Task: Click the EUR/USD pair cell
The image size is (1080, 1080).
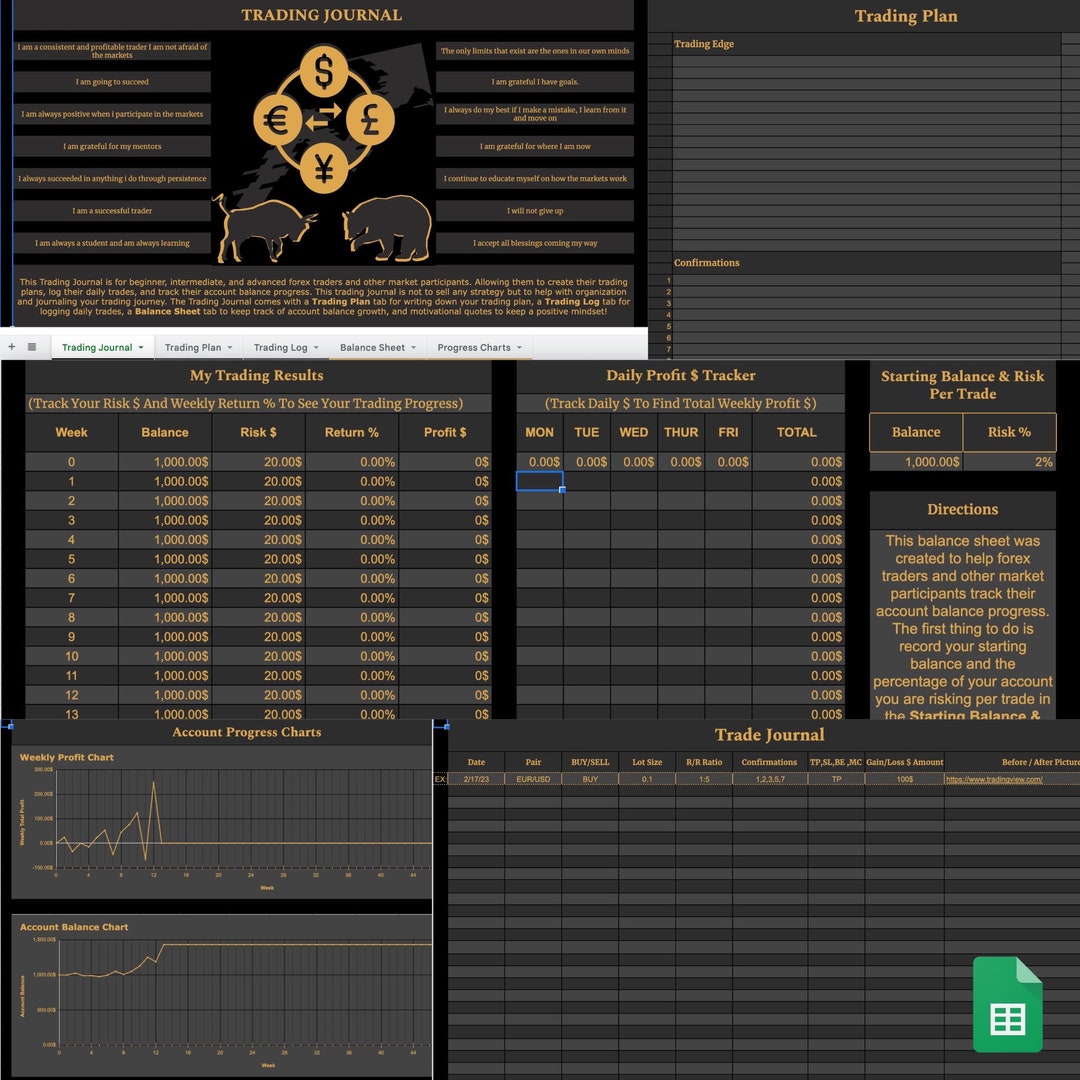Action: click(533, 780)
